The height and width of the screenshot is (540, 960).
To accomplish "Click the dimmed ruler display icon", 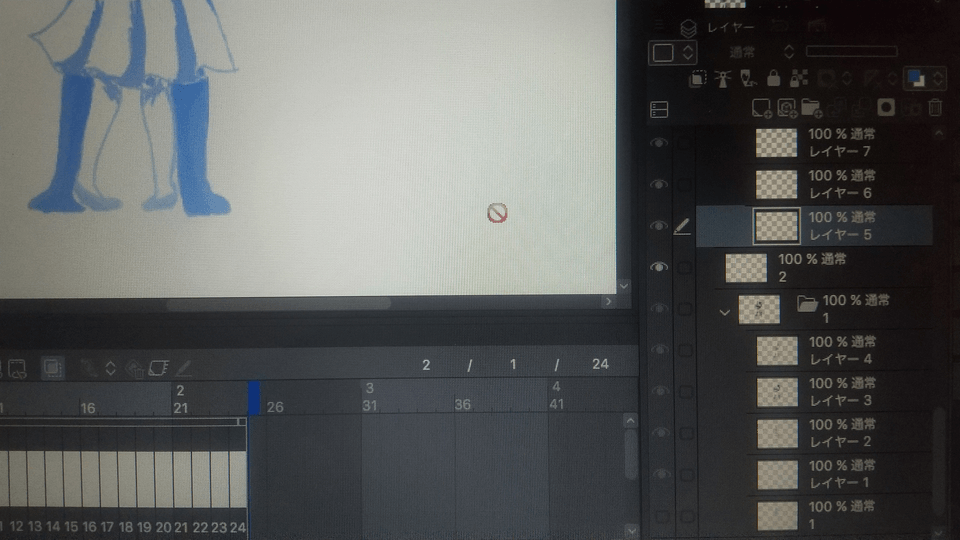I will tap(872, 78).
